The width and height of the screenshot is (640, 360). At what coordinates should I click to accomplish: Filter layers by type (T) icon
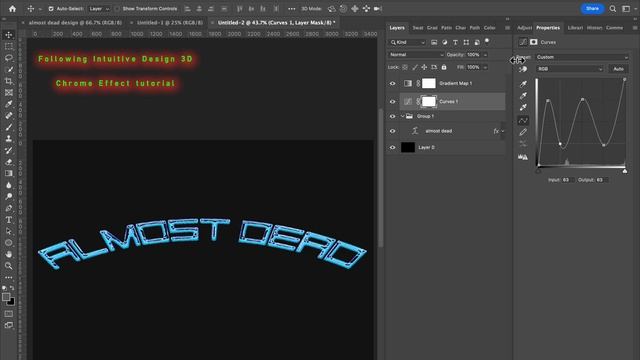point(456,42)
